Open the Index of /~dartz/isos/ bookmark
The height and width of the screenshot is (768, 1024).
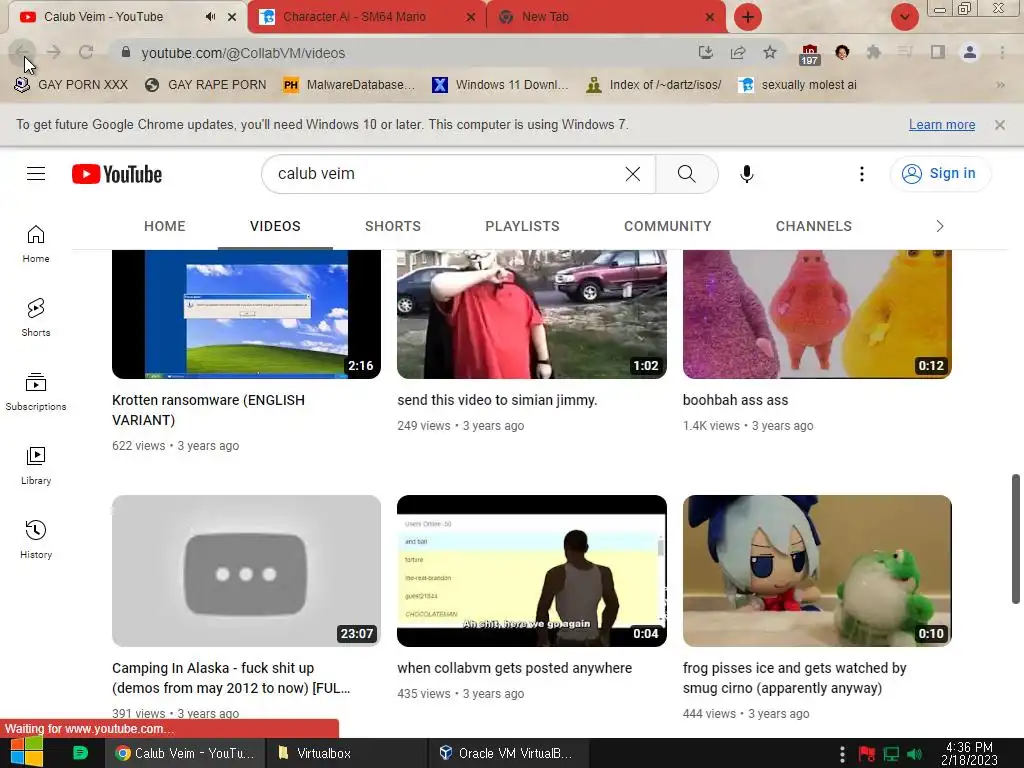tap(654, 85)
